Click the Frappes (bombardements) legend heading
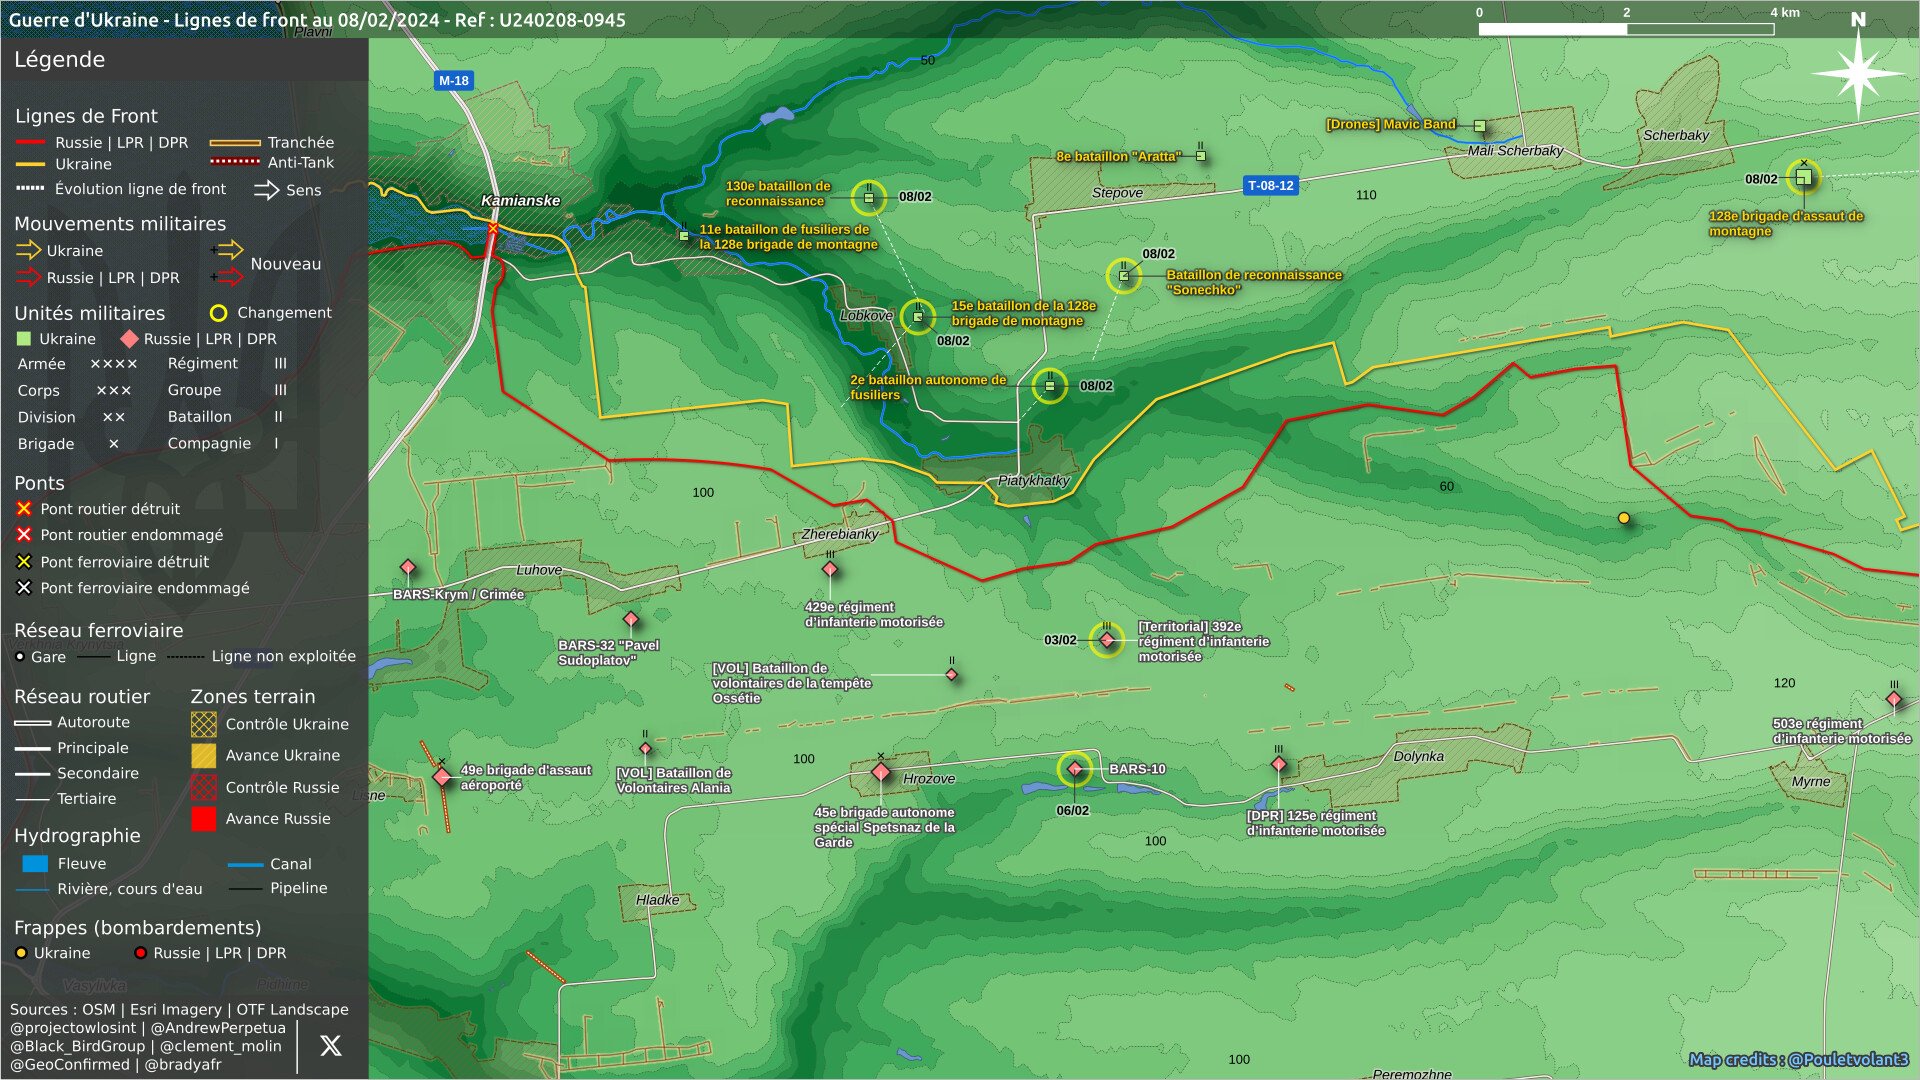 click(x=137, y=928)
